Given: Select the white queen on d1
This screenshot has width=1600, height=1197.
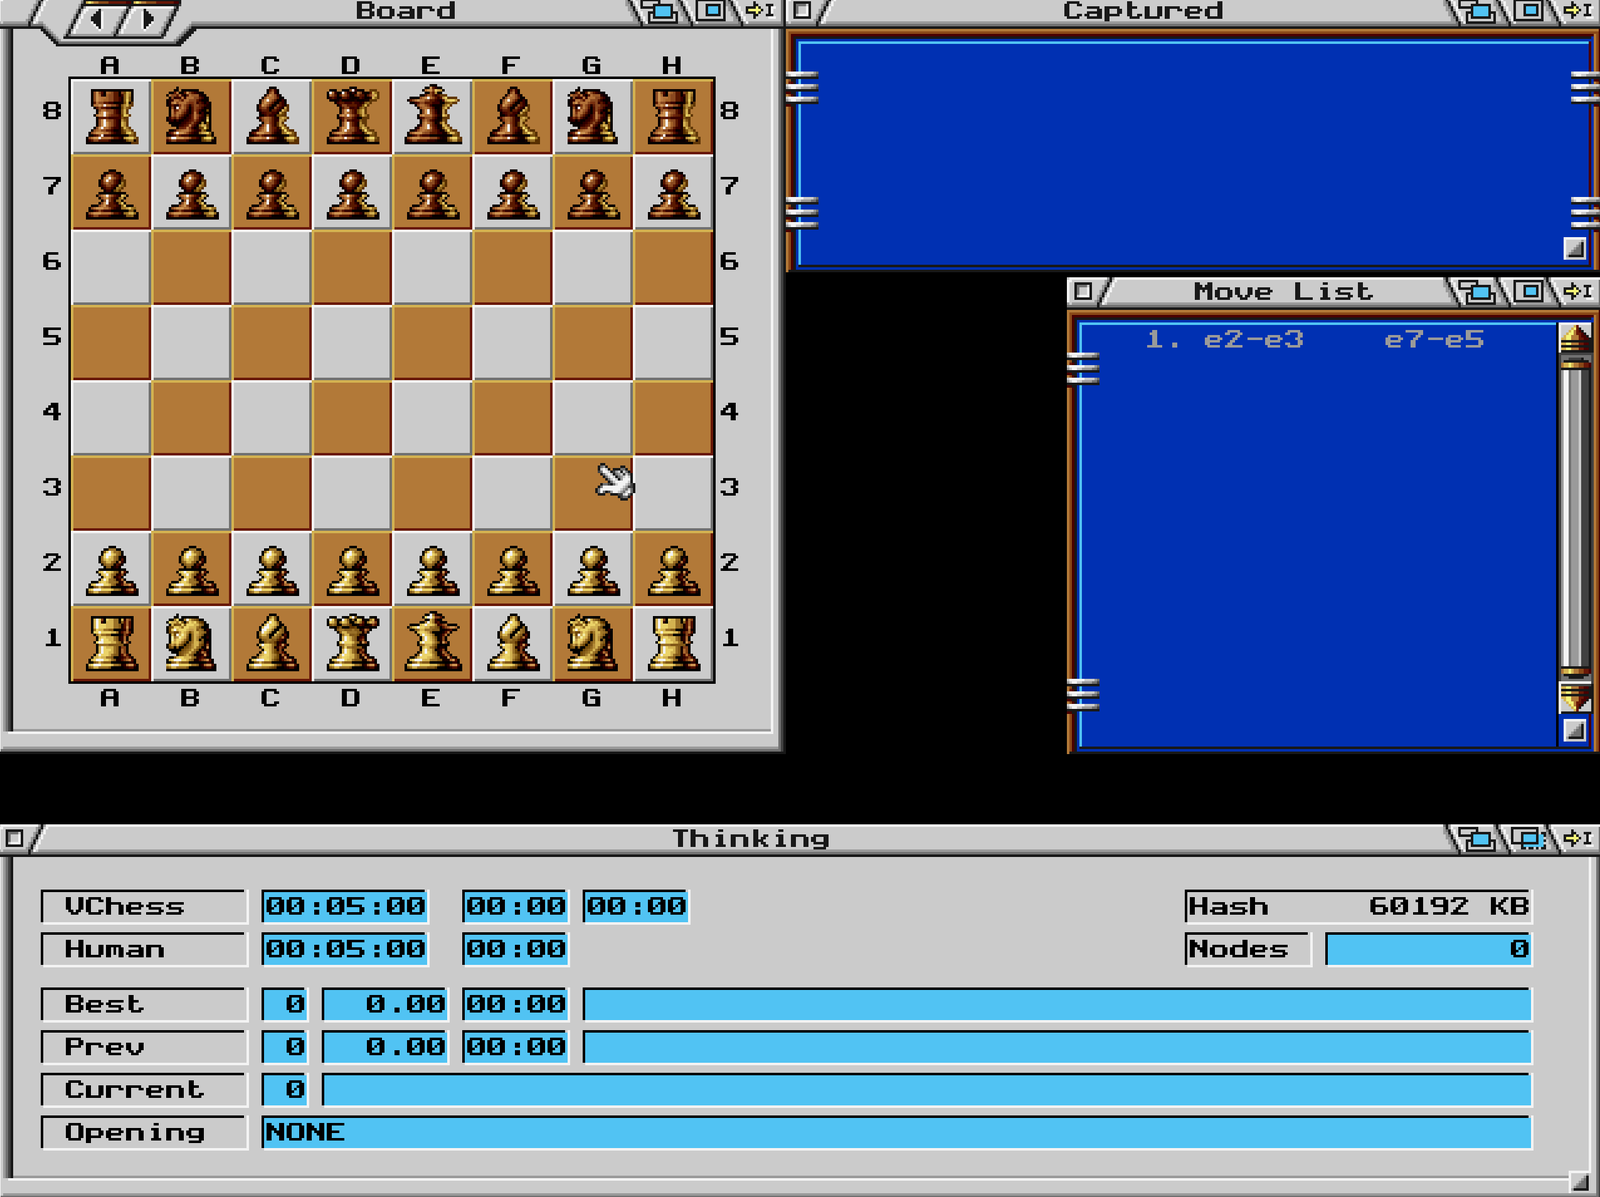Looking at the screenshot, I should coord(351,643).
